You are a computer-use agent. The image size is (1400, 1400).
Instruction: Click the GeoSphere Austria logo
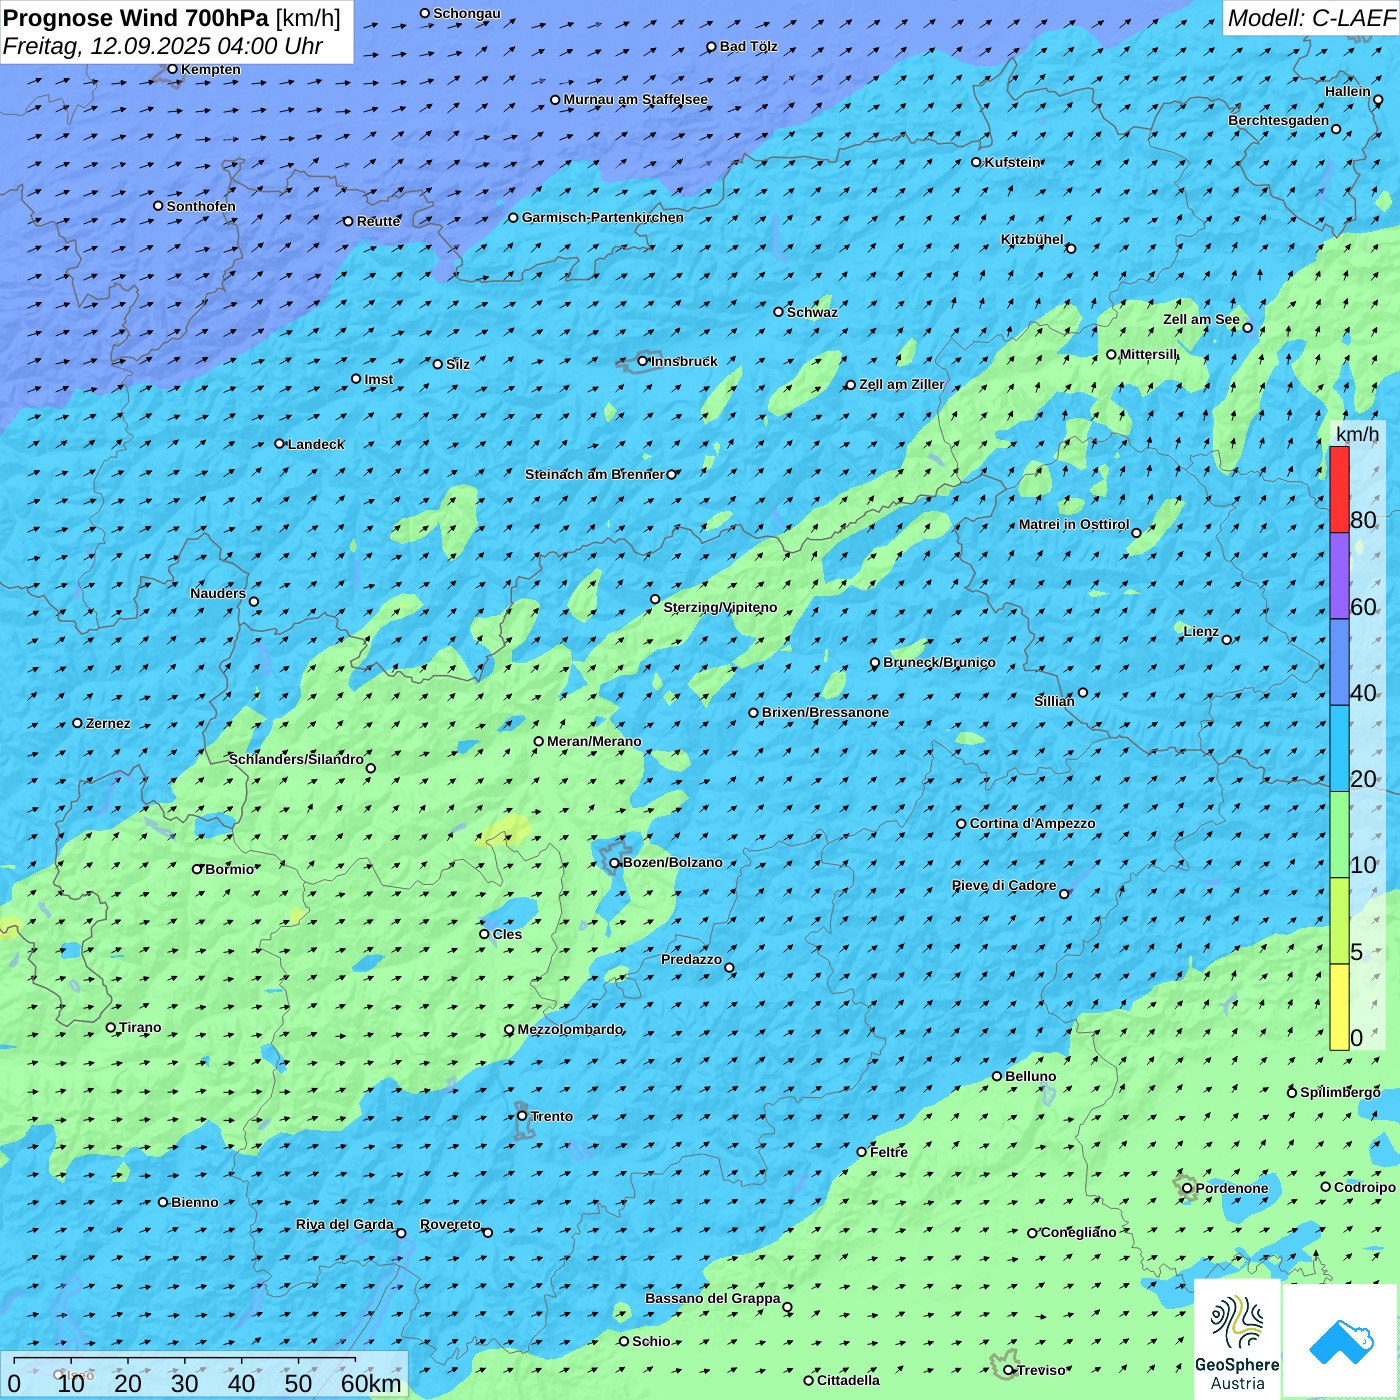click(1237, 1340)
